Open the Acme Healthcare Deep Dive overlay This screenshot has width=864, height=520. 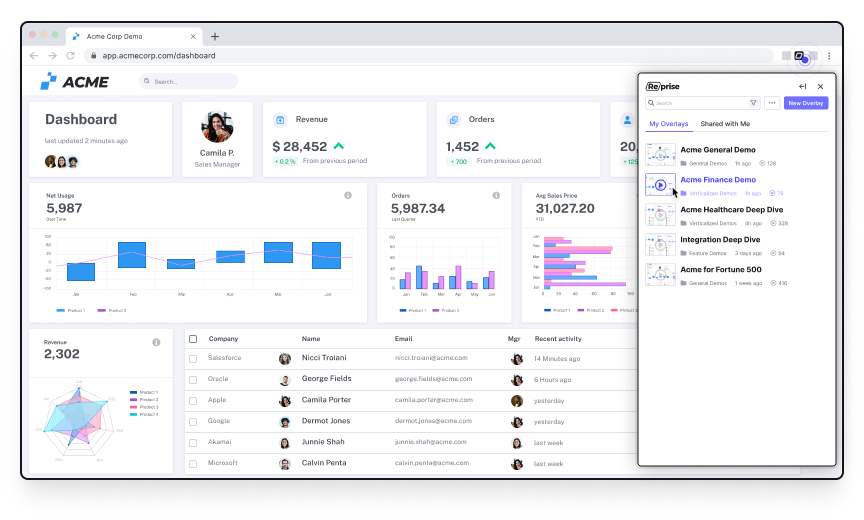[732, 210]
